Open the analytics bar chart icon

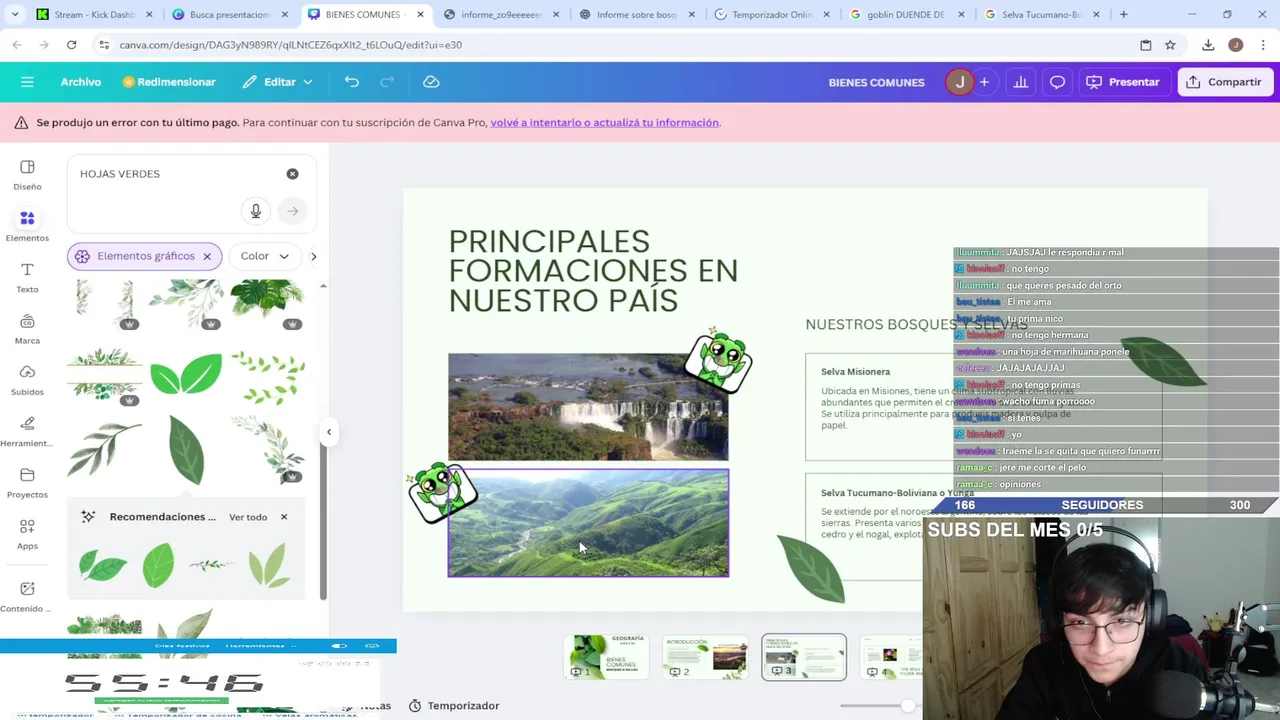point(1020,82)
